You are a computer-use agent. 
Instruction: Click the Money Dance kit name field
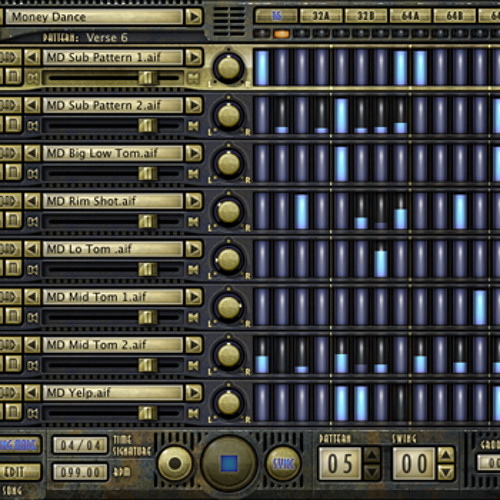[x=94, y=17]
